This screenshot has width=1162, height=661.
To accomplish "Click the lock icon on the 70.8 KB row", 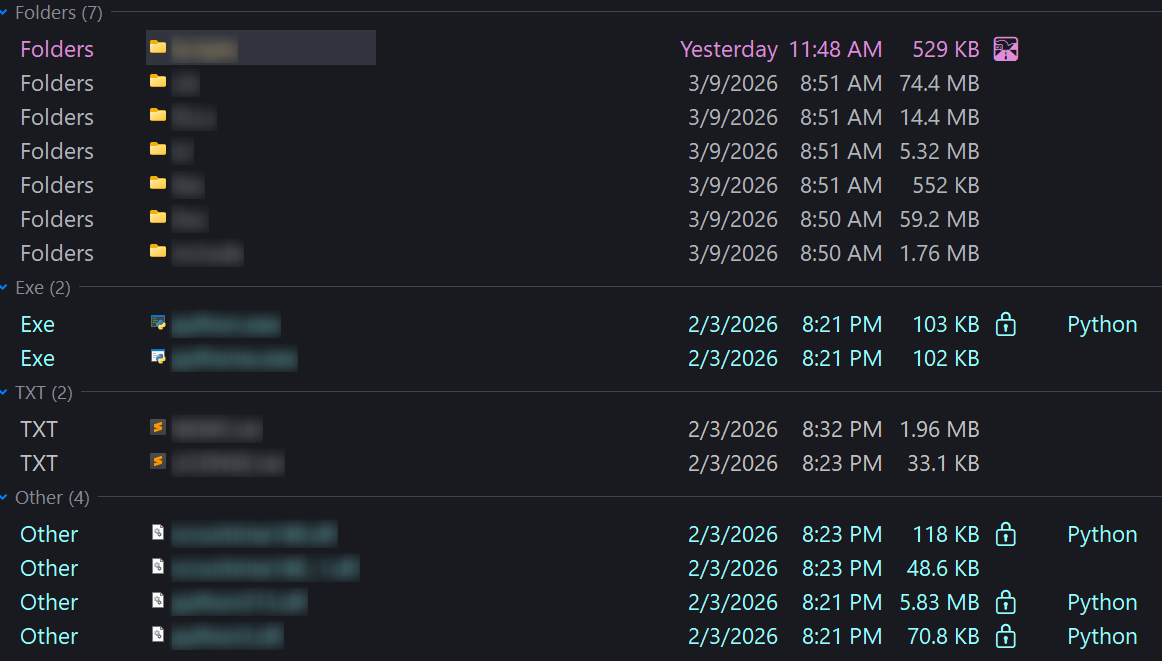I will tap(1006, 637).
